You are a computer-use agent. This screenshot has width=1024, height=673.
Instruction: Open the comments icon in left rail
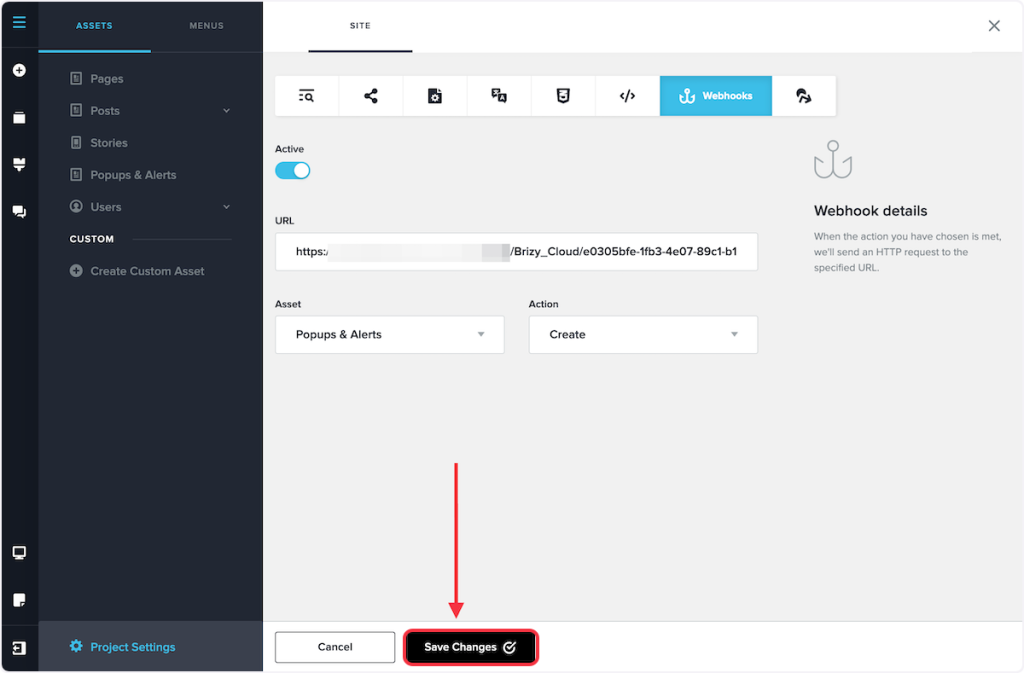point(19,212)
